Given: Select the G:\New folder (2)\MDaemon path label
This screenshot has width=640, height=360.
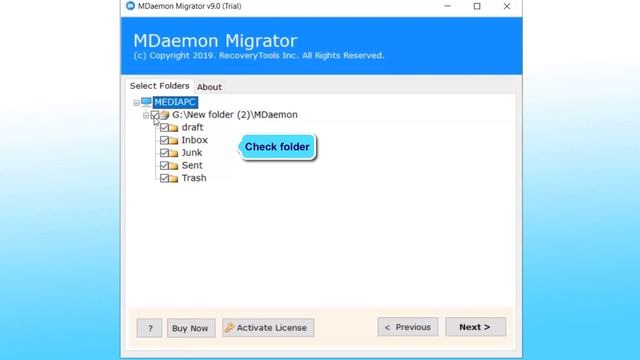Looking at the screenshot, I should click(x=235, y=115).
